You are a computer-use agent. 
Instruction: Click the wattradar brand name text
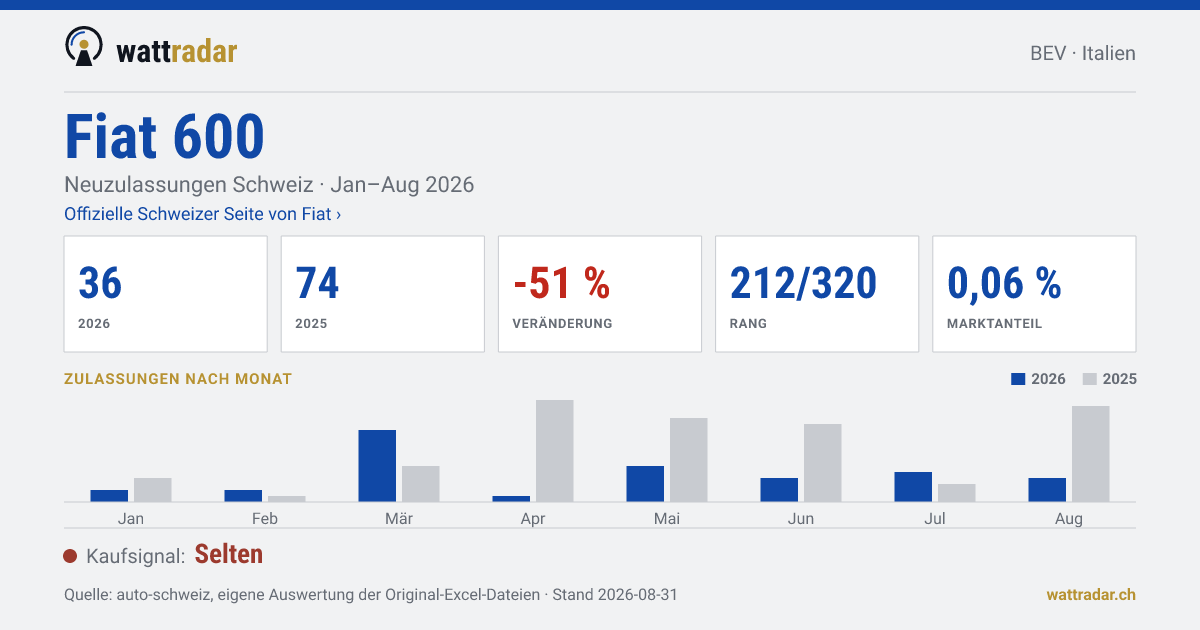[177, 50]
